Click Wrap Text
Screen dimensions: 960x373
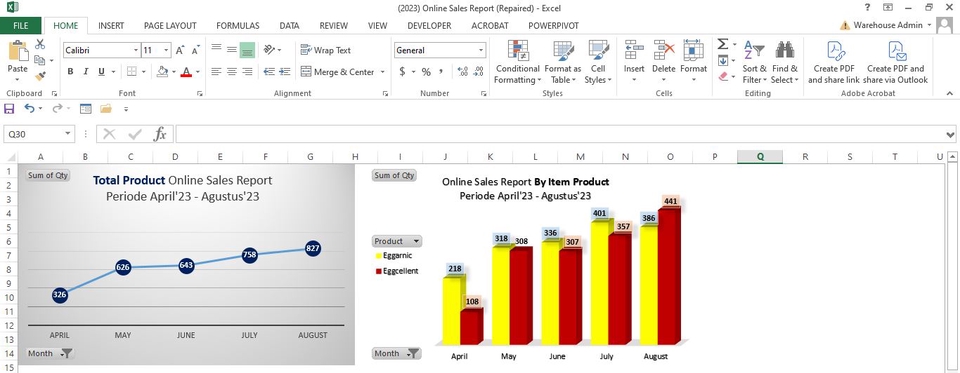pyautogui.click(x=326, y=50)
